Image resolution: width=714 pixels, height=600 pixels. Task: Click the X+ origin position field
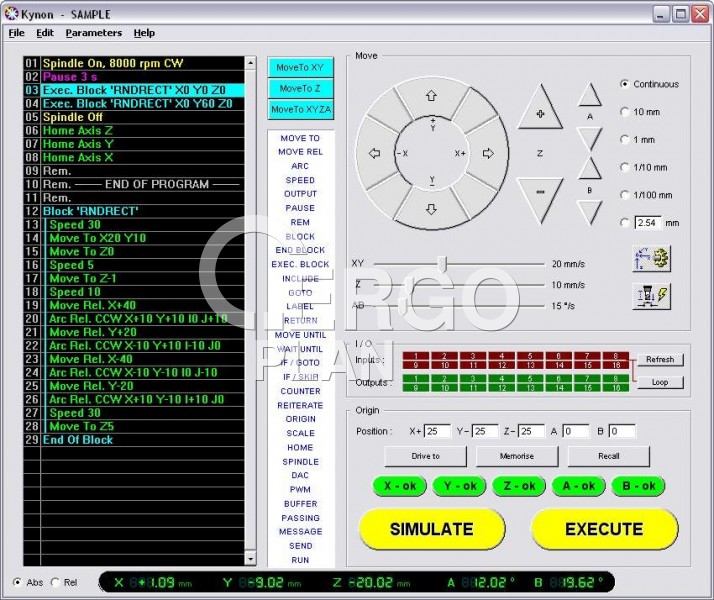click(x=437, y=431)
